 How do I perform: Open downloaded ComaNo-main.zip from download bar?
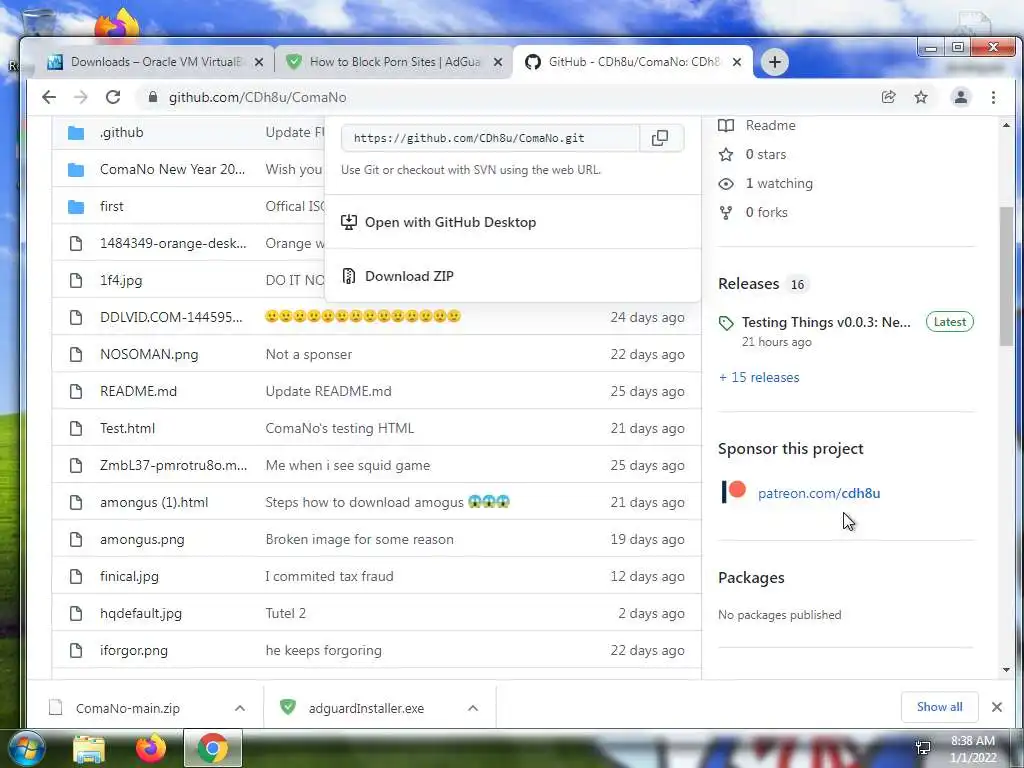pos(127,708)
